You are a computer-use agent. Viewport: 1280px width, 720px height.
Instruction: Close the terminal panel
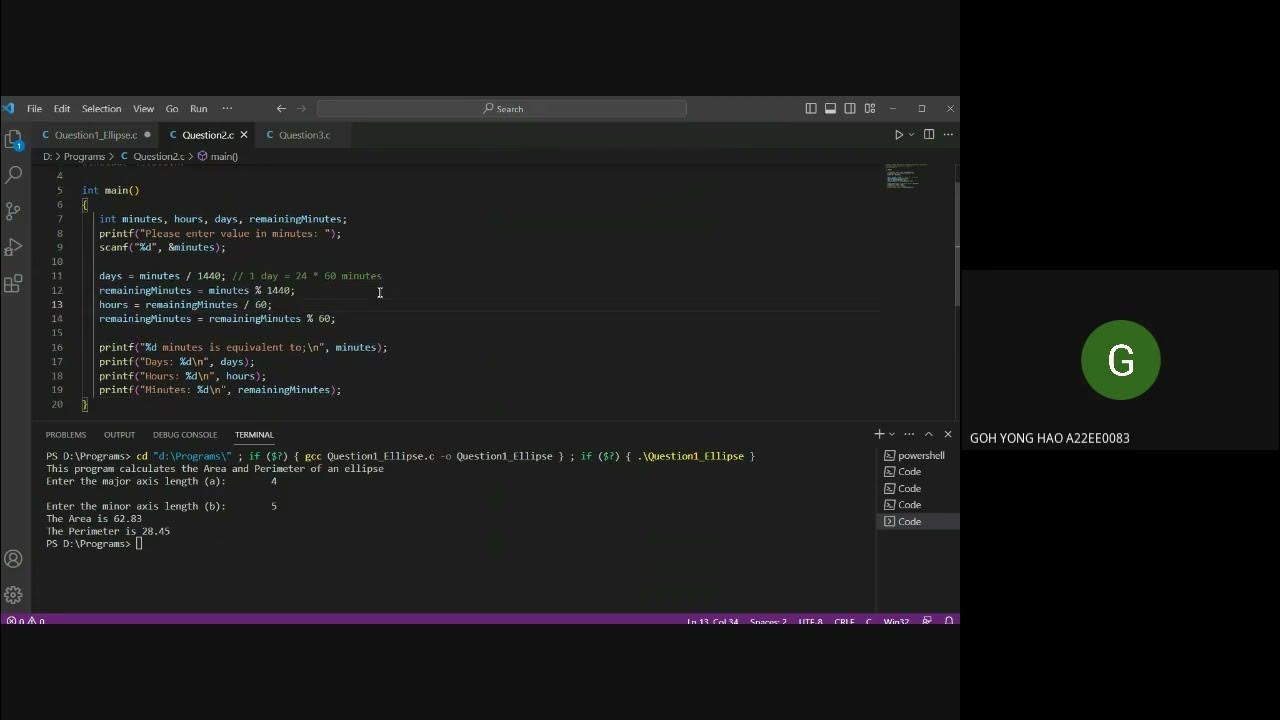point(948,434)
